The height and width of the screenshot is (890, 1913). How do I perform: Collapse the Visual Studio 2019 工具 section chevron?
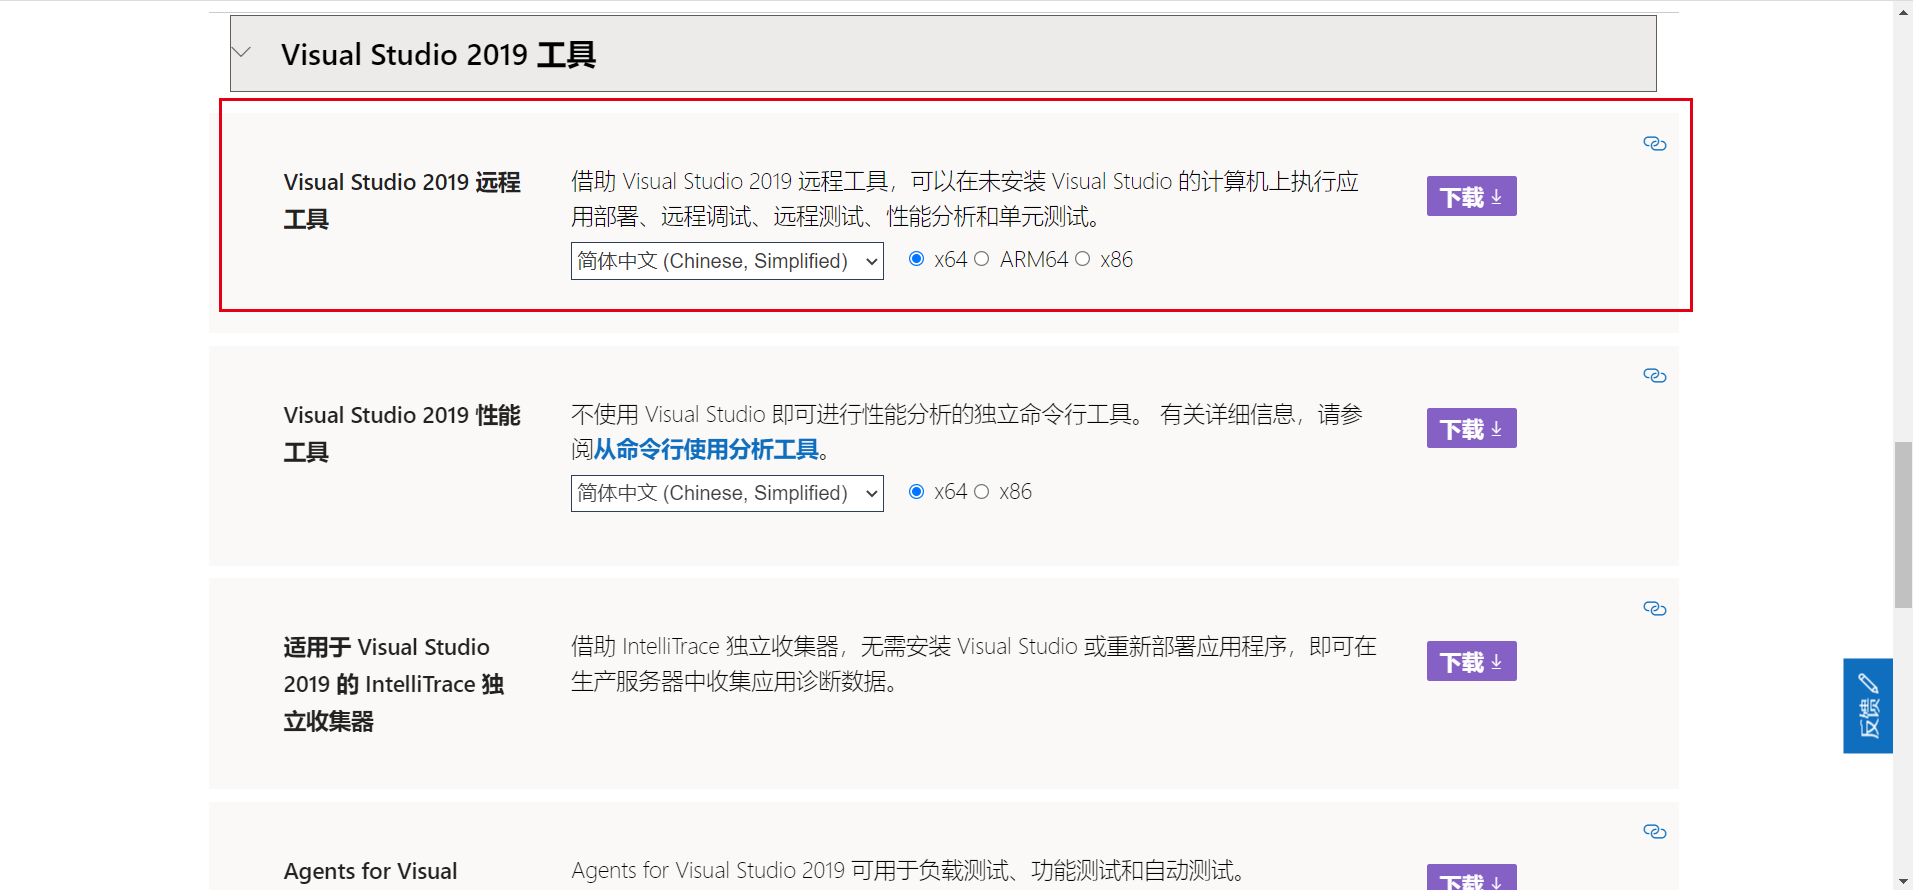pyautogui.click(x=242, y=52)
